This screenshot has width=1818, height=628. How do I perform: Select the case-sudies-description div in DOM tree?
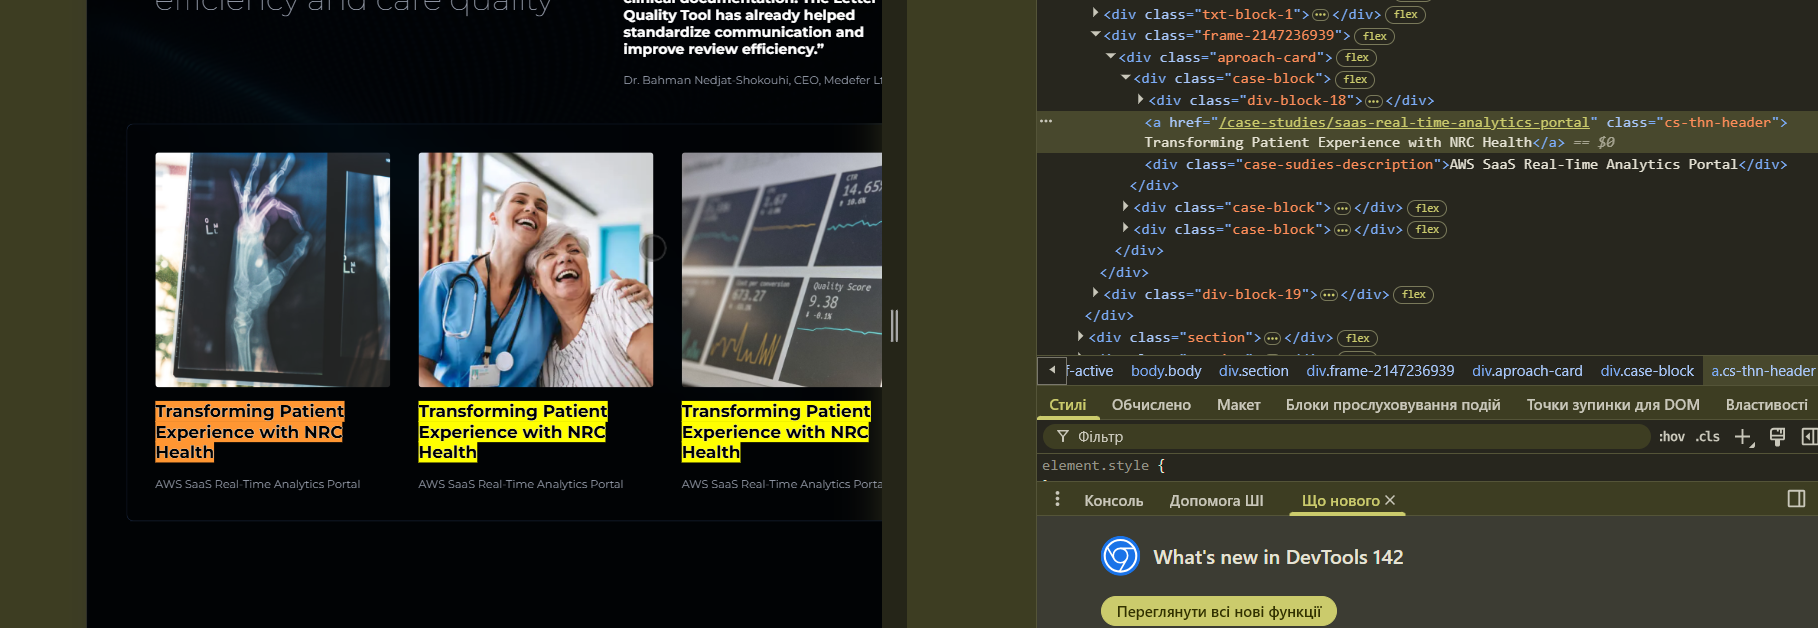[1465, 165]
